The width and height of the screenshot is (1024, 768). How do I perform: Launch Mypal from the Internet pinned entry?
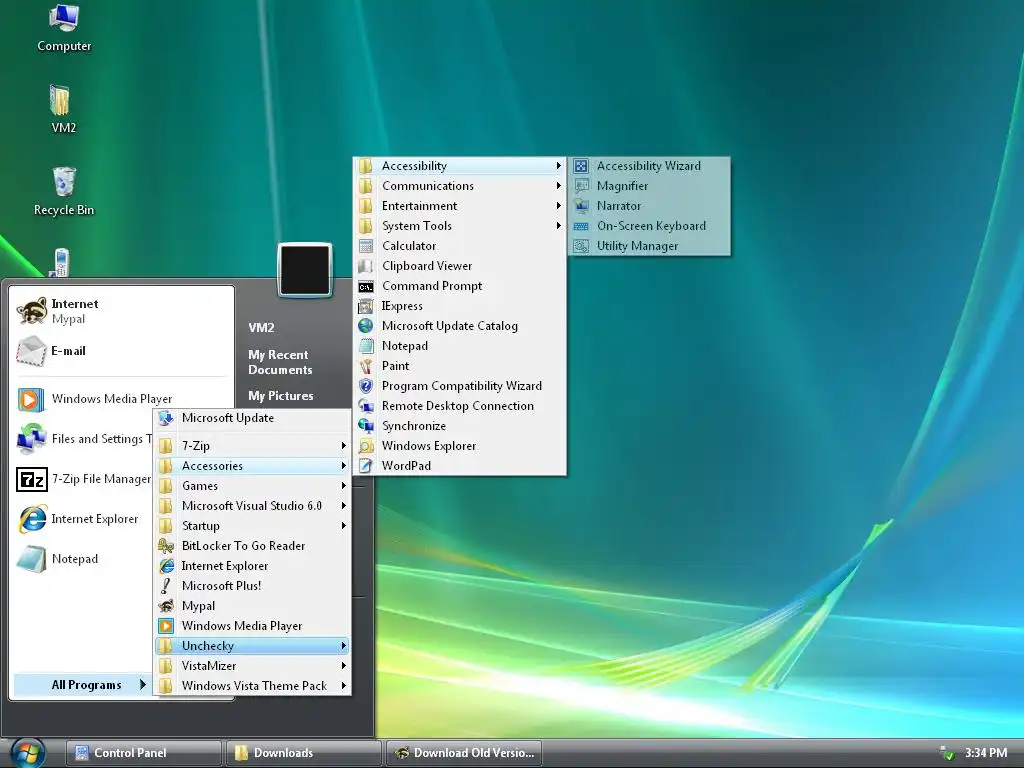[122, 311]
